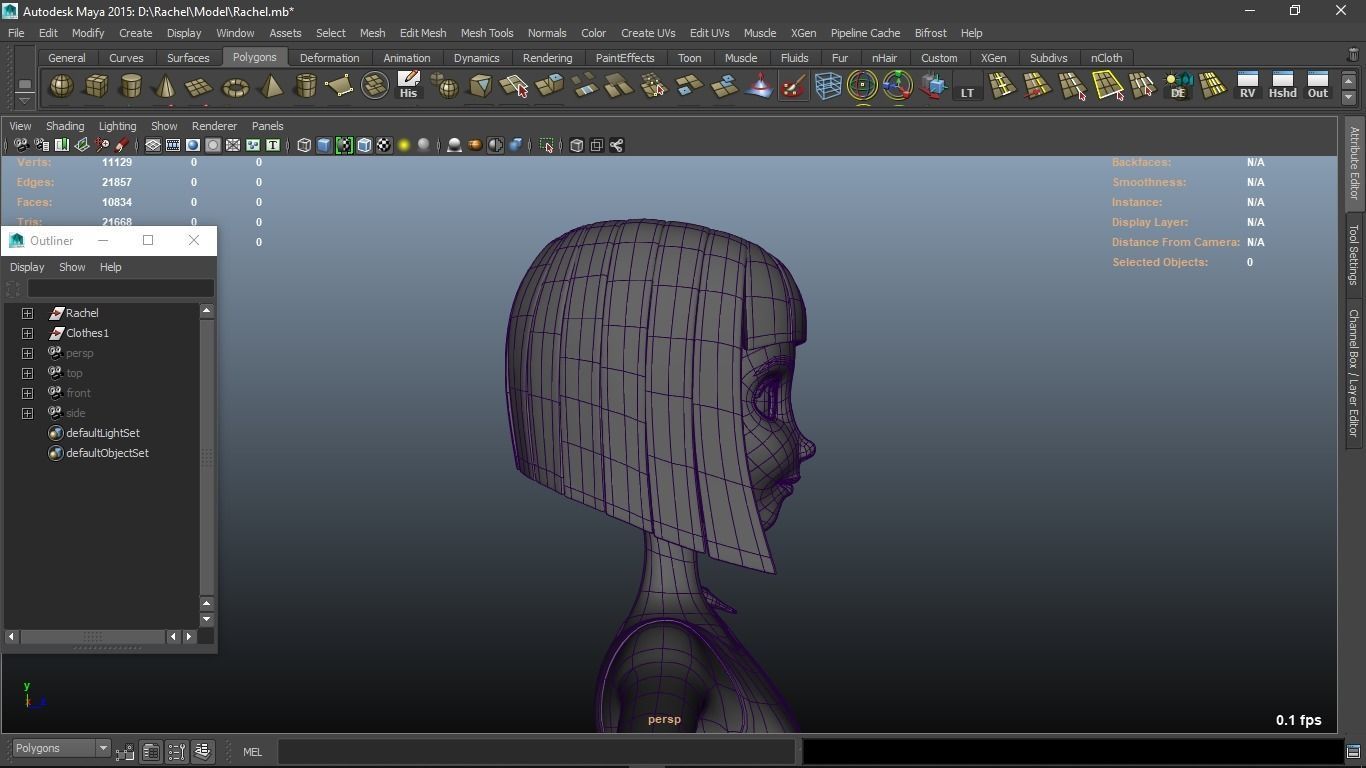This screenshot has height=768, width=1366.
Task: Create a polygon pyramid from the shelf
Action: click(x=270, y=86)
